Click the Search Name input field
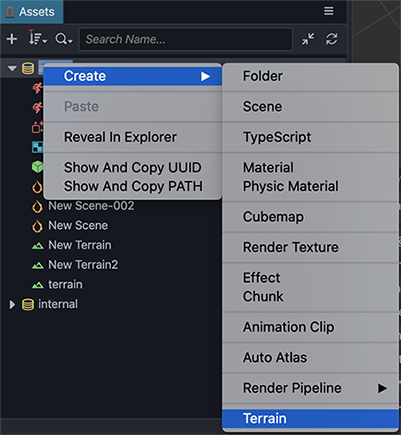Viewport: 401px width, 435px height. tap(186, 39)
